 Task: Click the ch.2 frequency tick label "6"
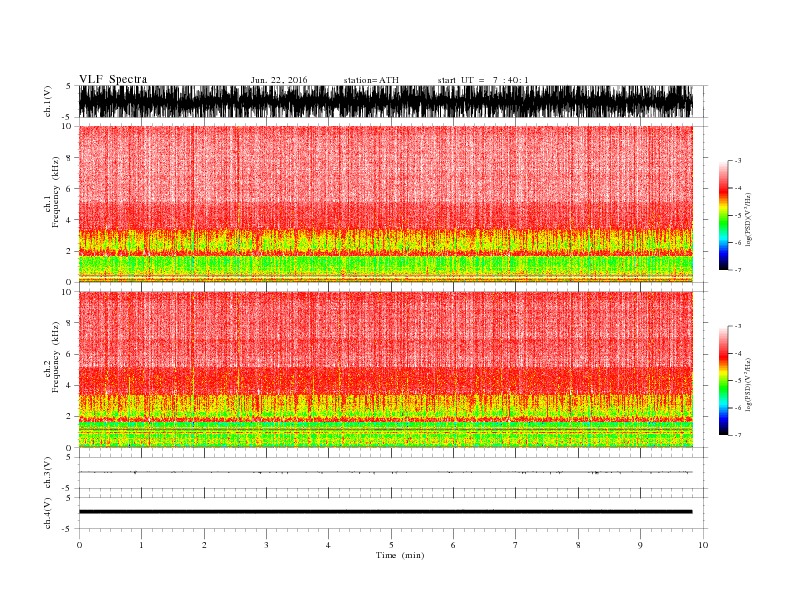(69, 354)
